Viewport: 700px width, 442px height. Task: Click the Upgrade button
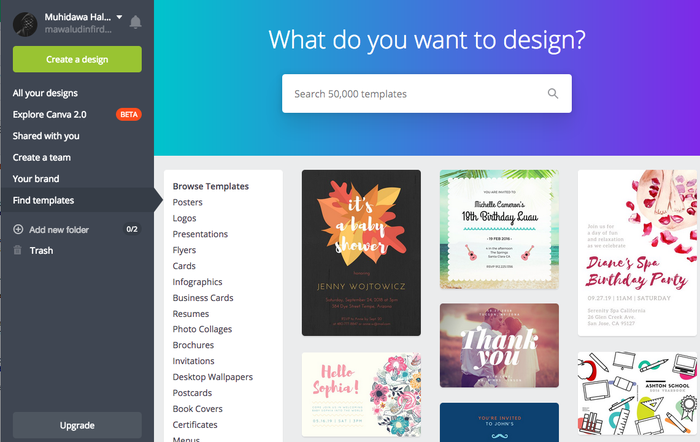[x=77, y=425]
